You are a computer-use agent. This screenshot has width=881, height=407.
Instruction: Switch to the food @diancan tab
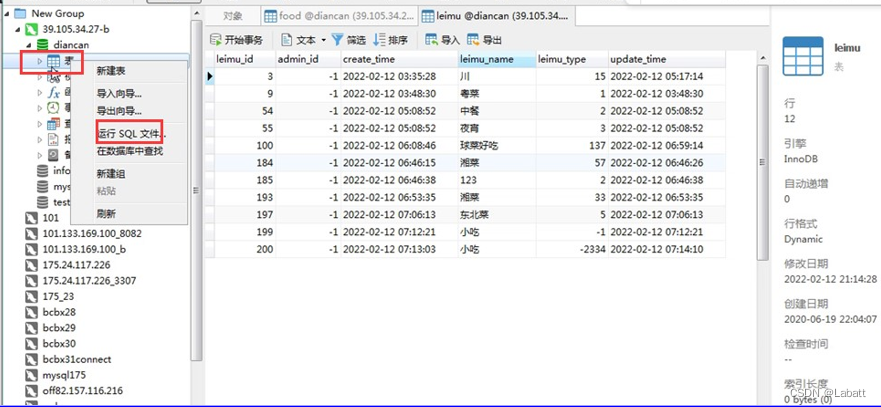339,16
